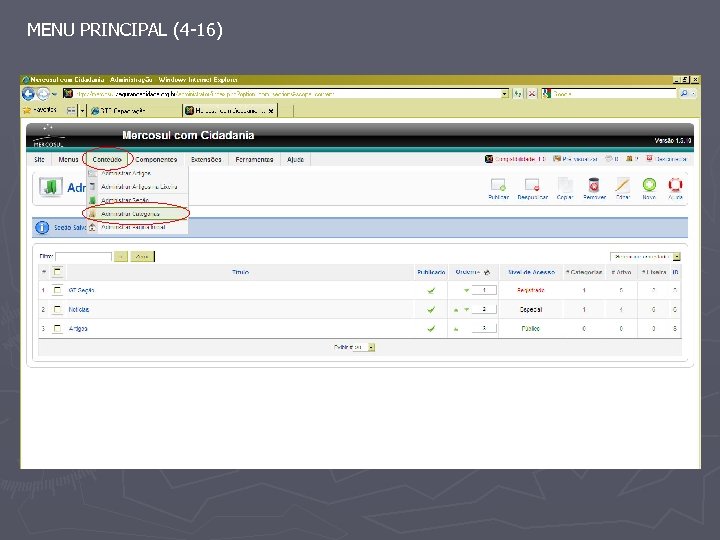Click the red stop loading icon
This screenshot has width=720, height=540.
pos(532,94)
